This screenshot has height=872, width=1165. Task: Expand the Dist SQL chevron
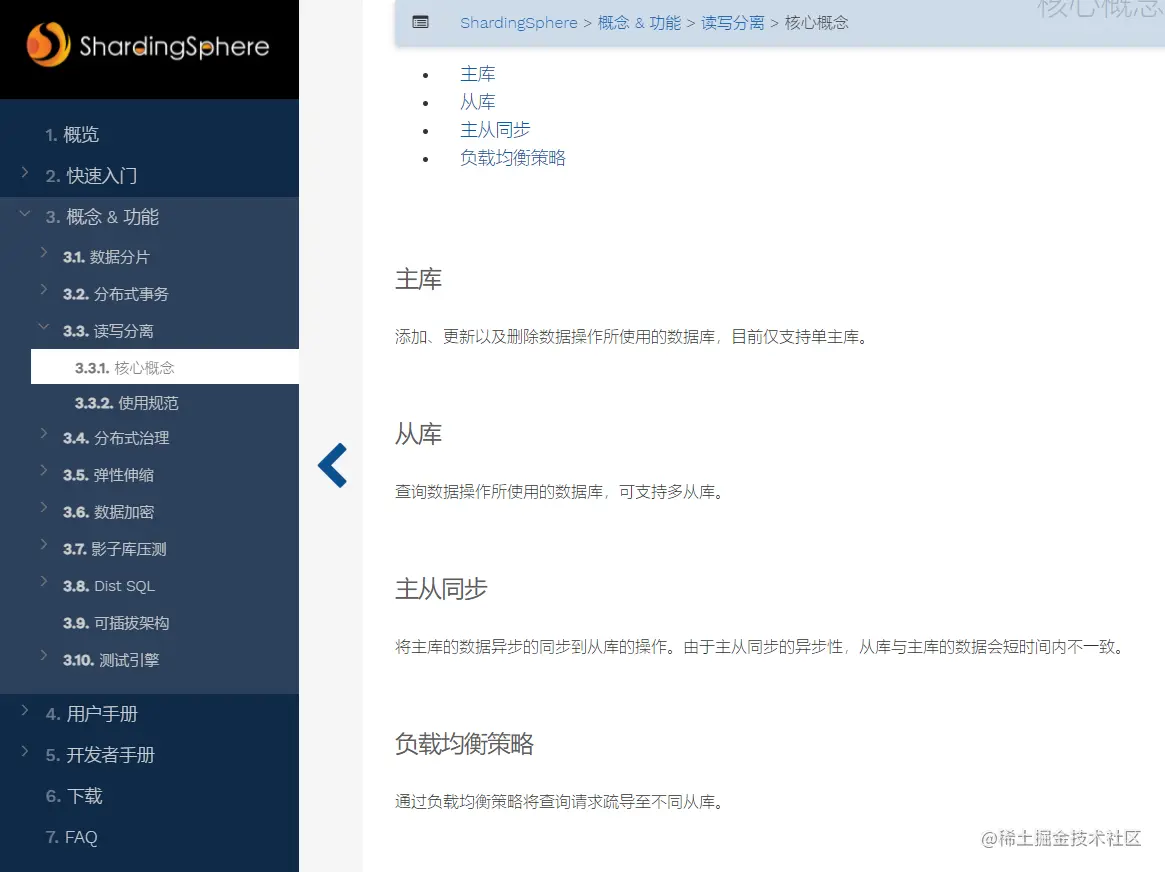pos(44,581)
